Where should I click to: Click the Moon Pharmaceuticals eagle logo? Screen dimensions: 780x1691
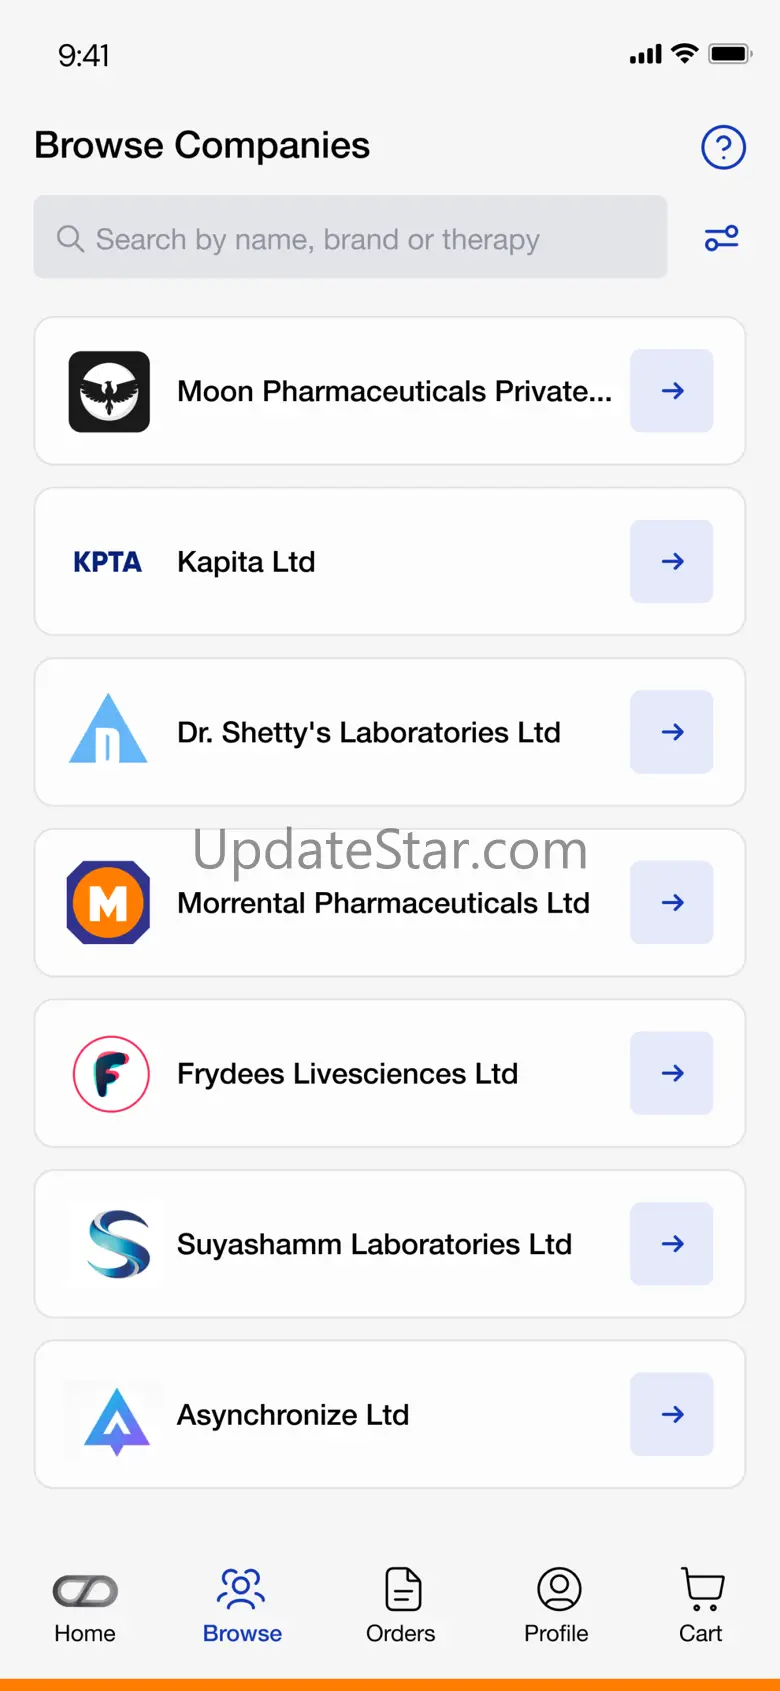(109, 391)
